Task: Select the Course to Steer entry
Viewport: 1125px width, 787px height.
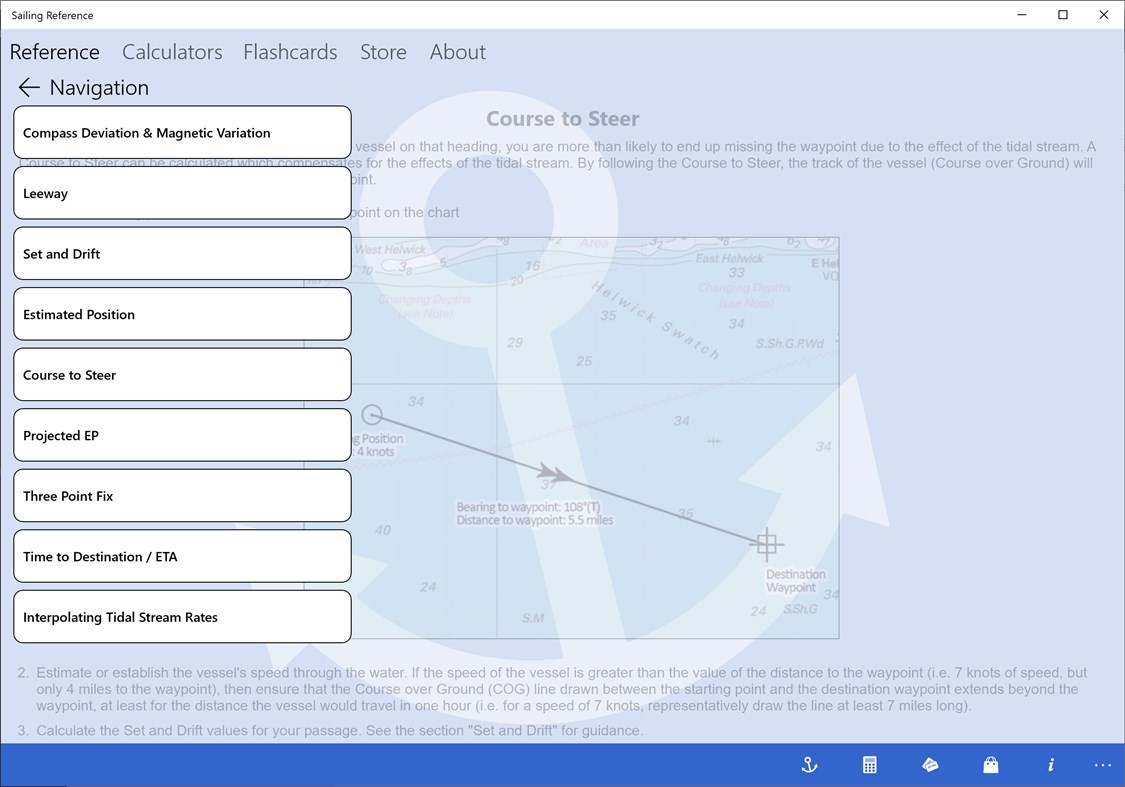Action: (182, 374)
